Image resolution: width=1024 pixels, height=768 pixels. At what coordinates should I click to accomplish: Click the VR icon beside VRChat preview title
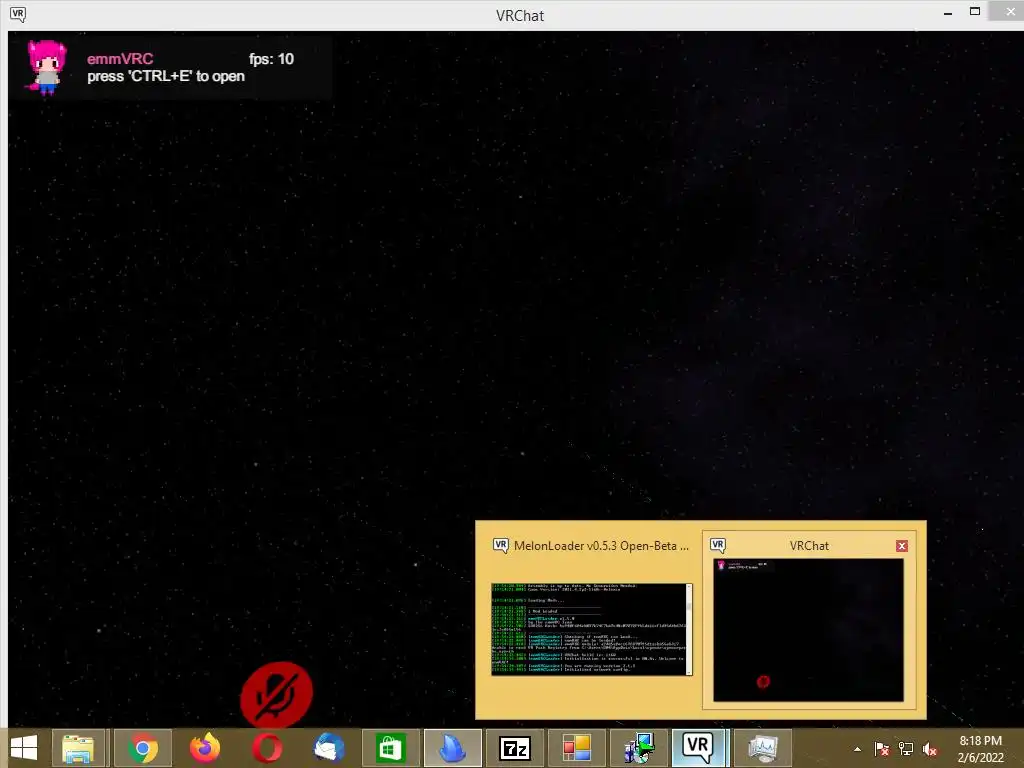718,545
